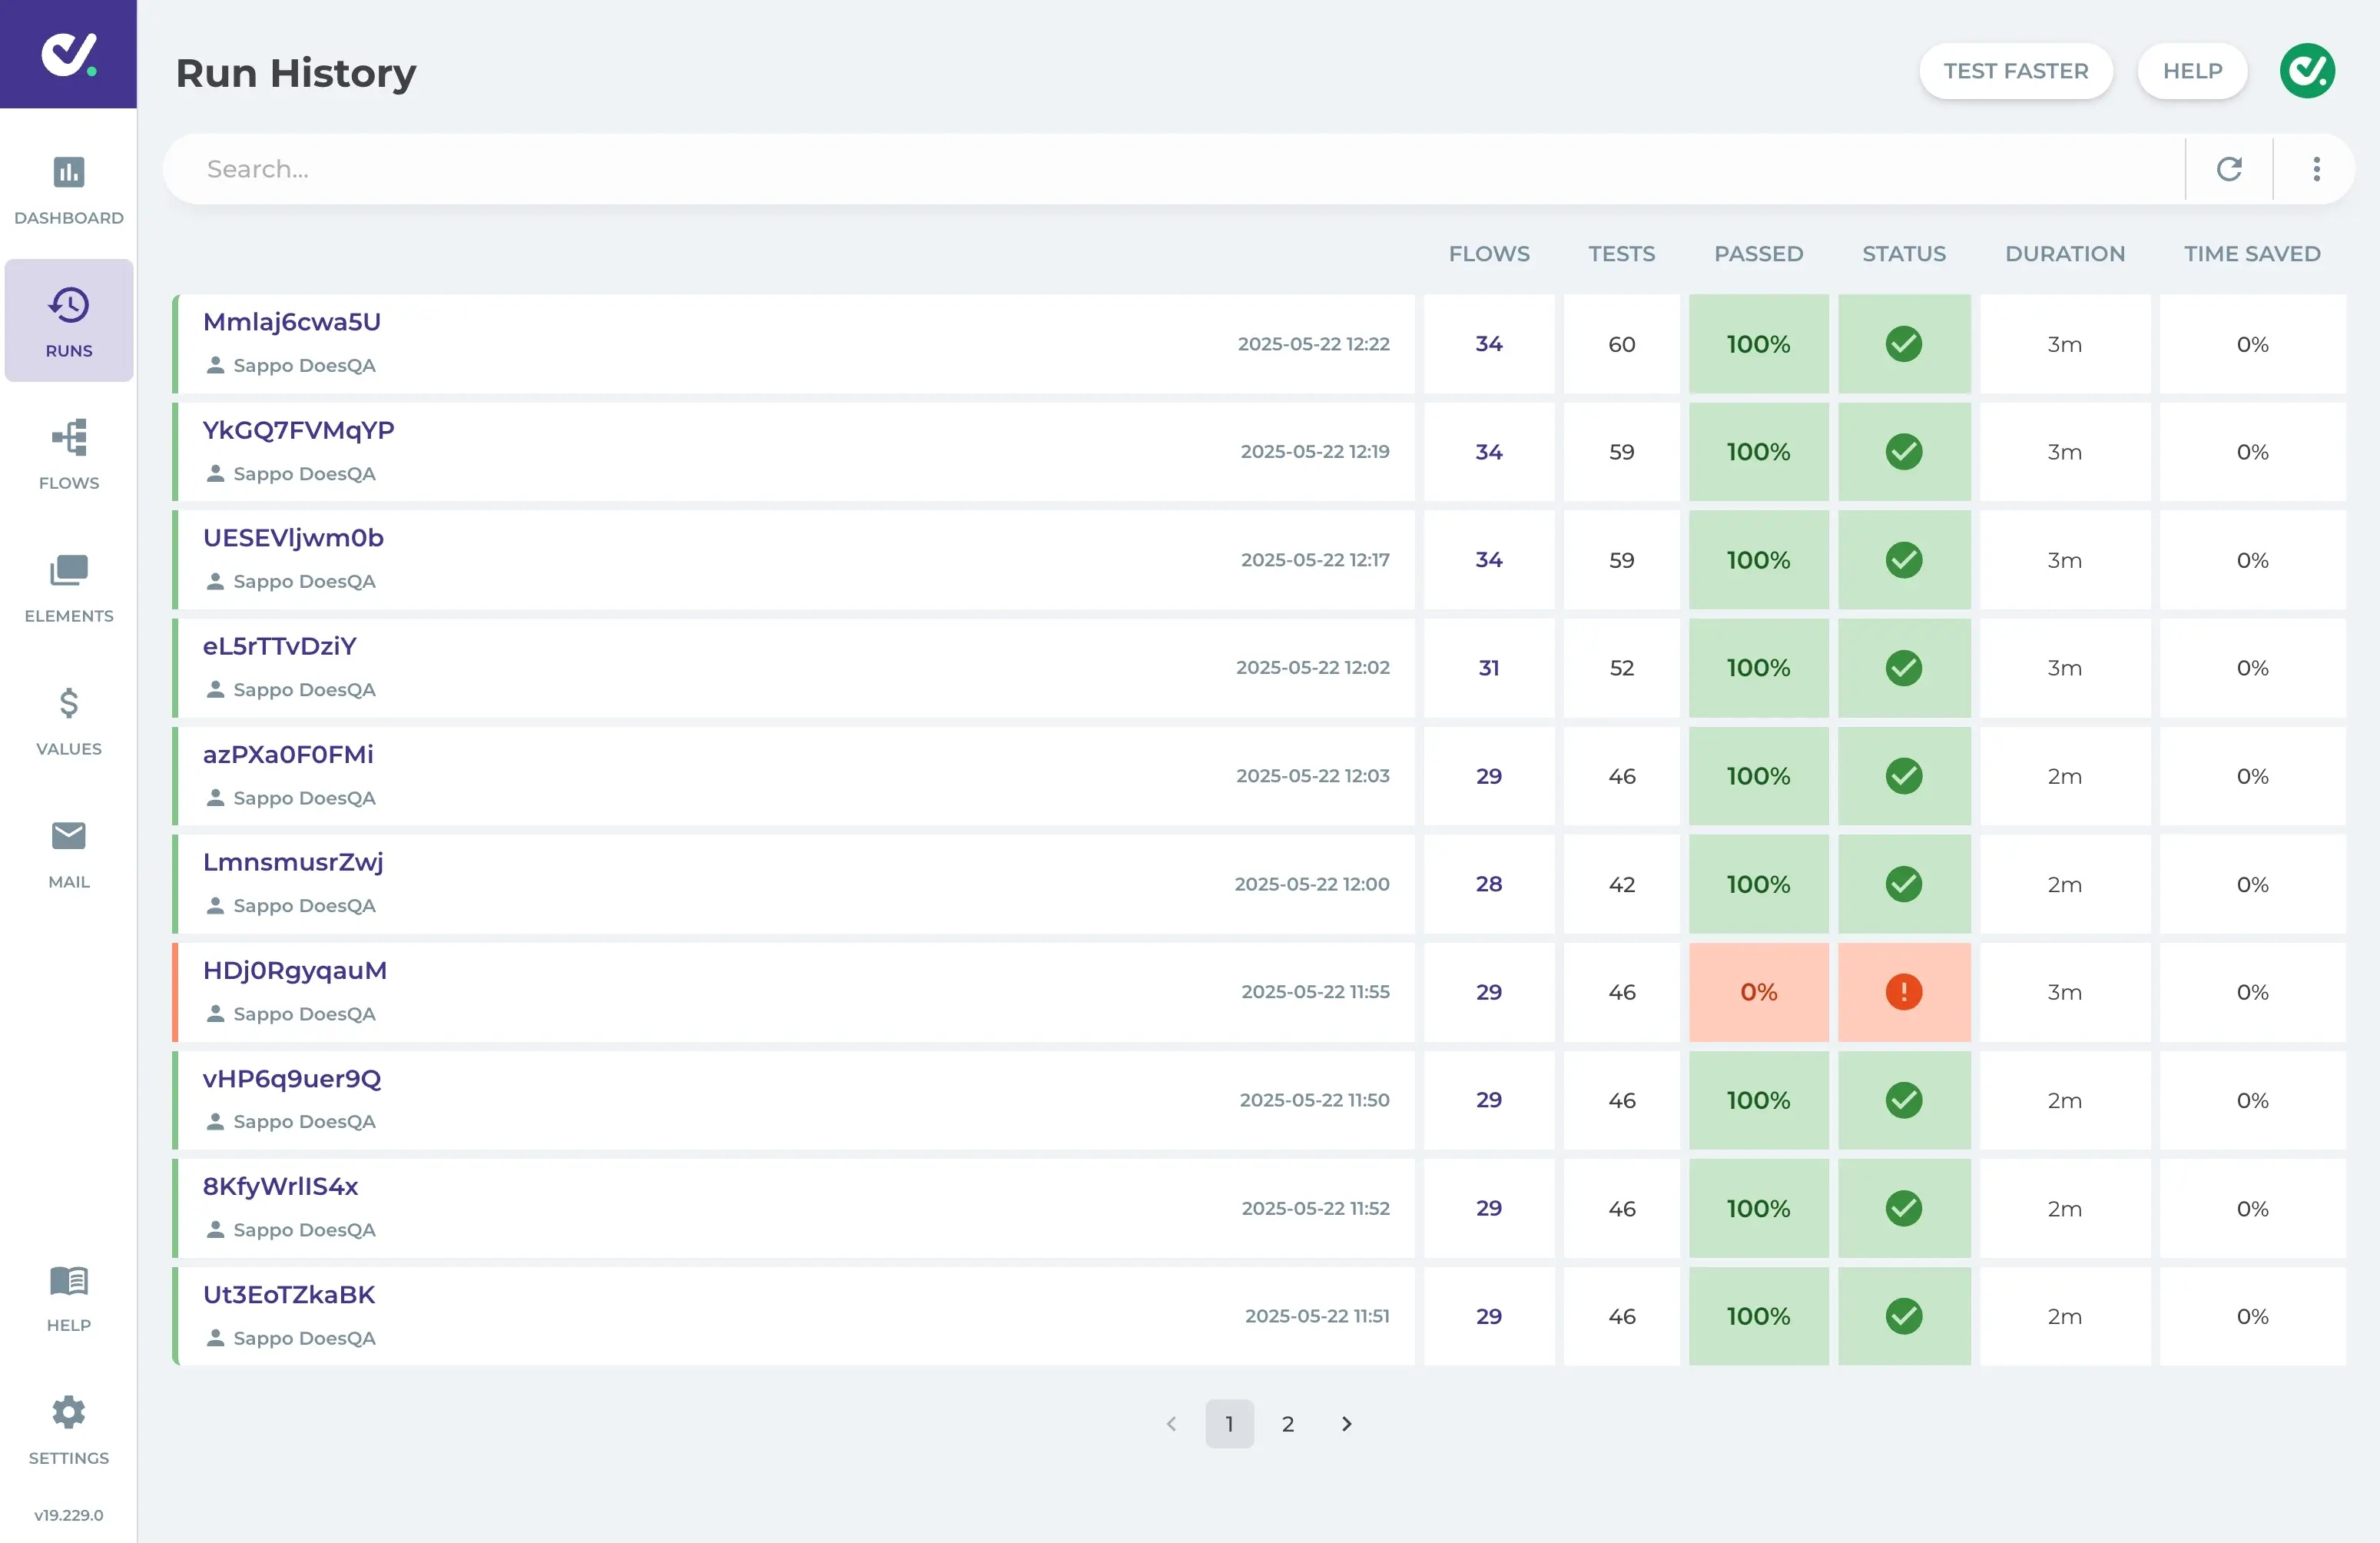Screen dimensions: 2380x1543
Task: Click the user icon under run Ut3EoTZkaBK
Action: (x=215, y=1337)
